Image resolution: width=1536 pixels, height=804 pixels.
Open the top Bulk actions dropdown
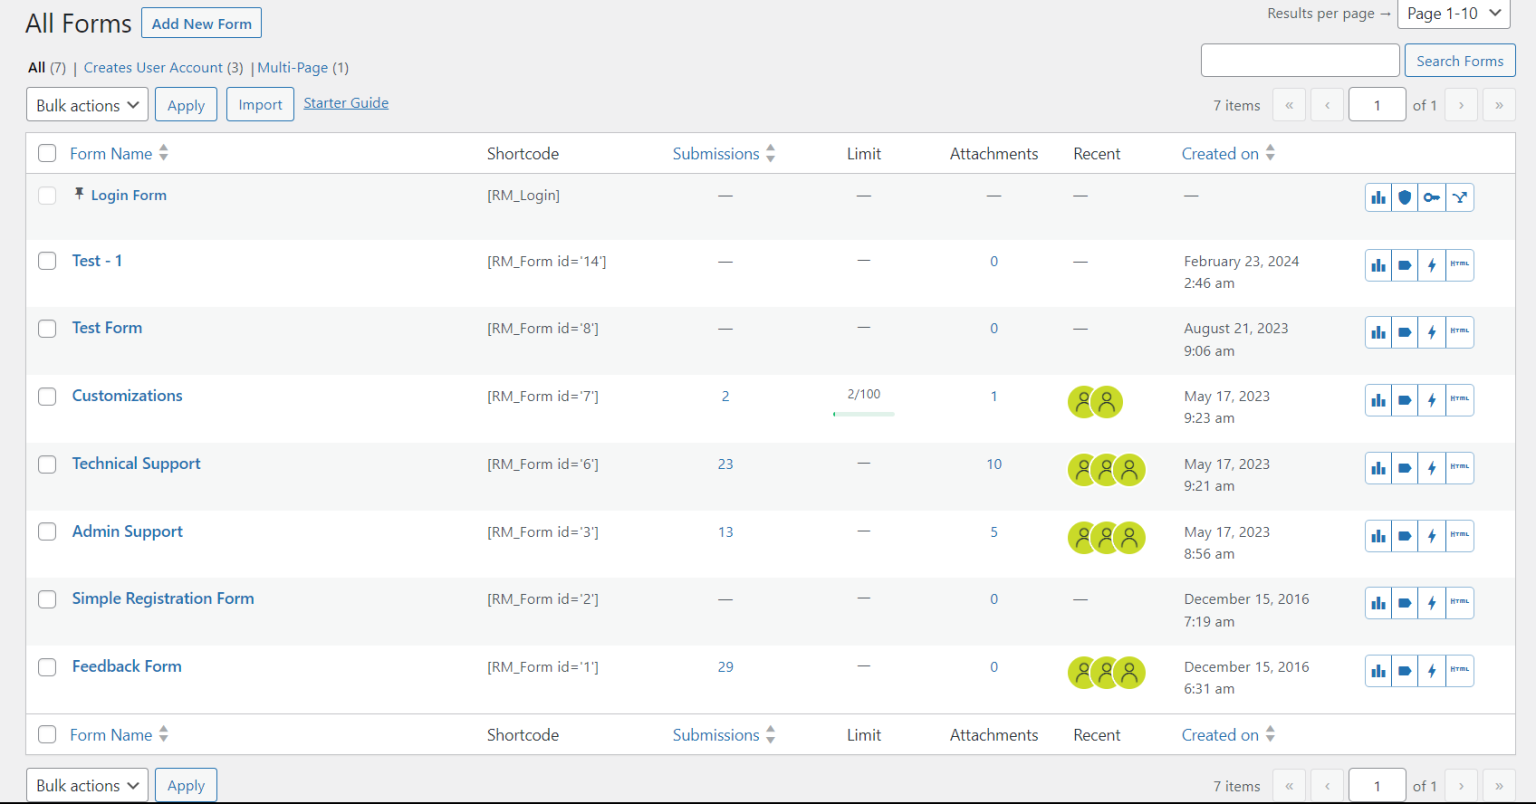coord(87,105)
